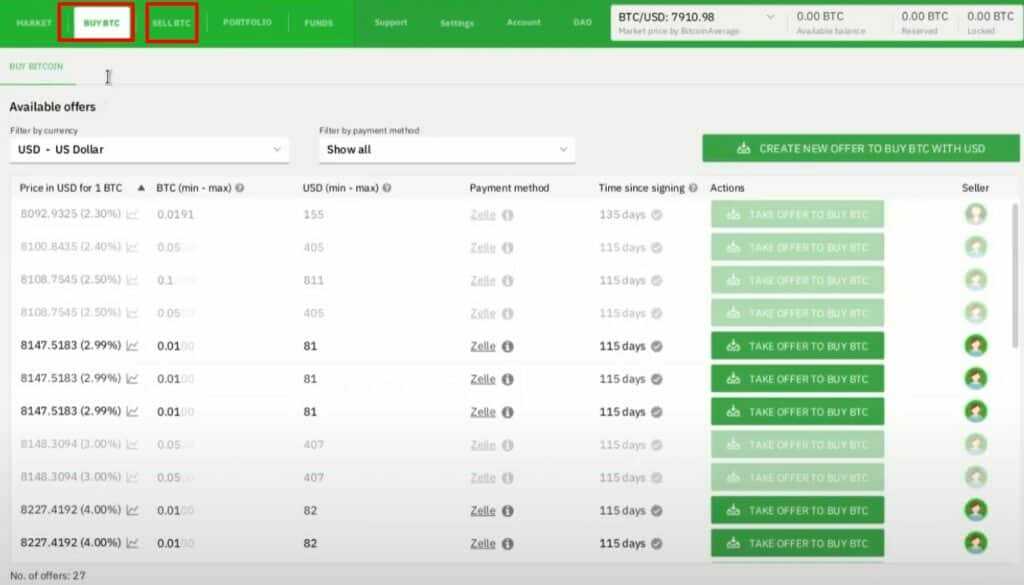Click the seller avatar on the 8147.5183 offer row

975,346
